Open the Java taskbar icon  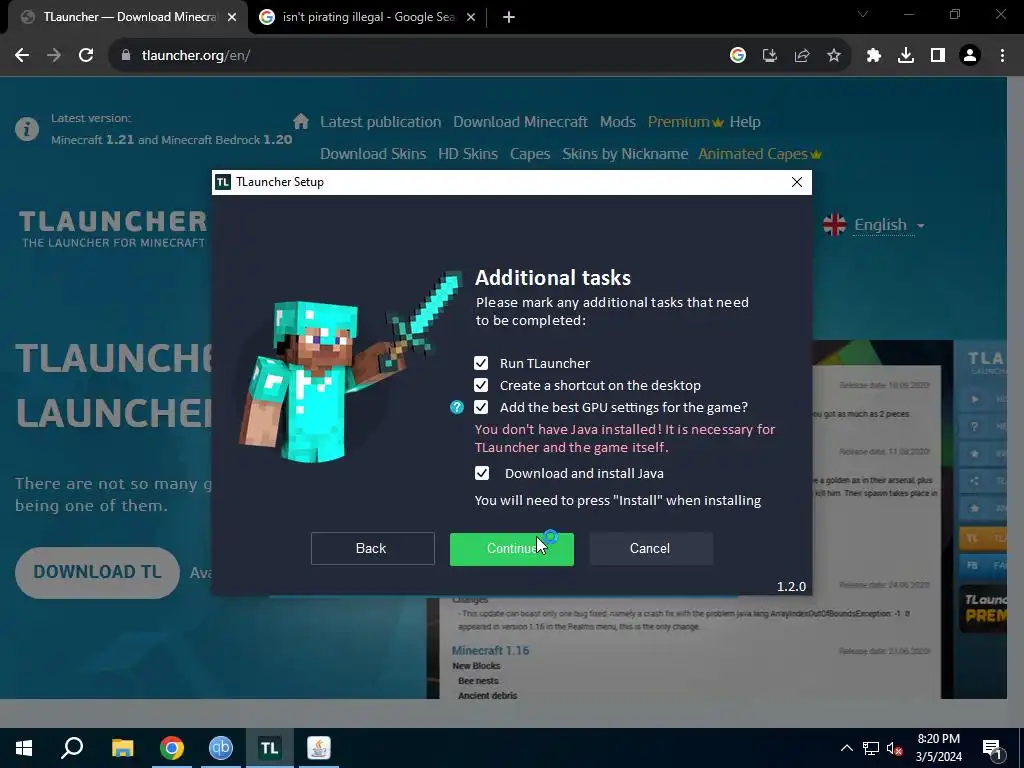(x=319, y=748)
